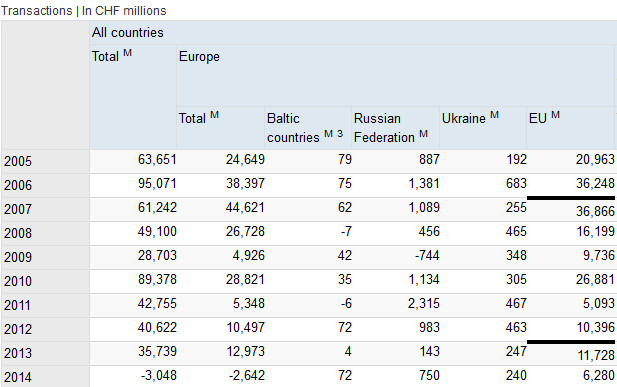Click the M marker next to EU header
The height and width of the screenshot is (387, 617).
[555, 115]
